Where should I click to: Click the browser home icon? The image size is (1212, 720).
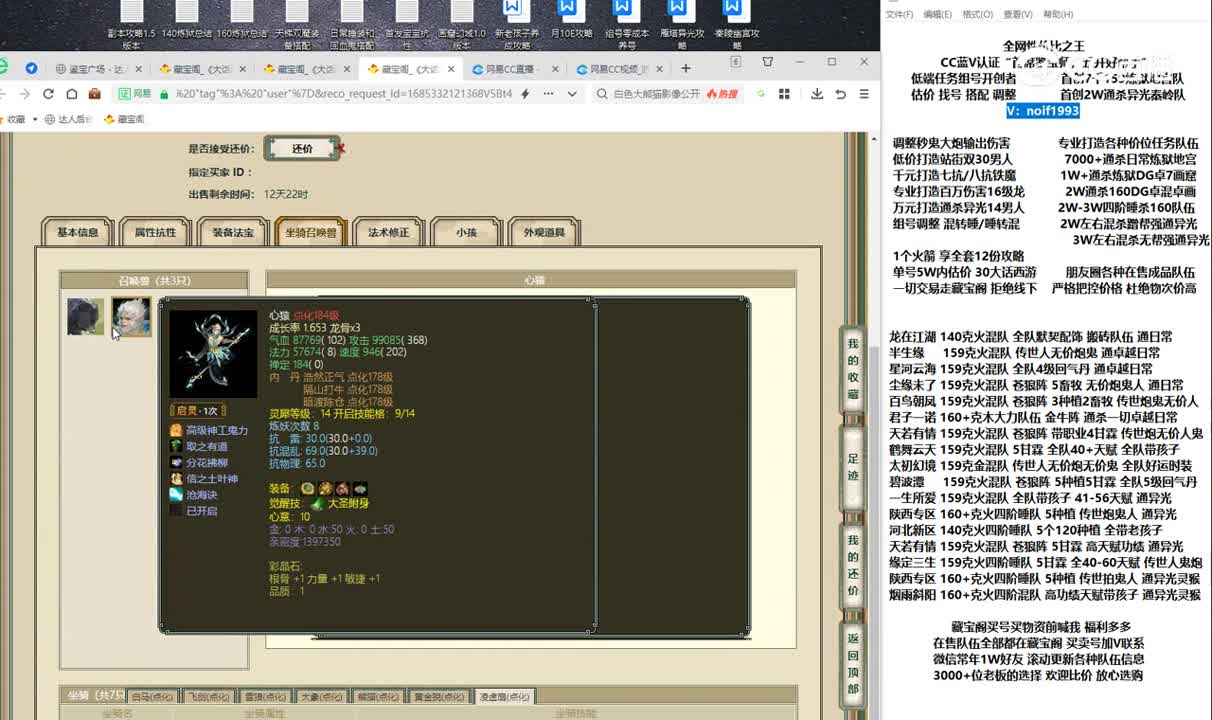pos(71,94)
